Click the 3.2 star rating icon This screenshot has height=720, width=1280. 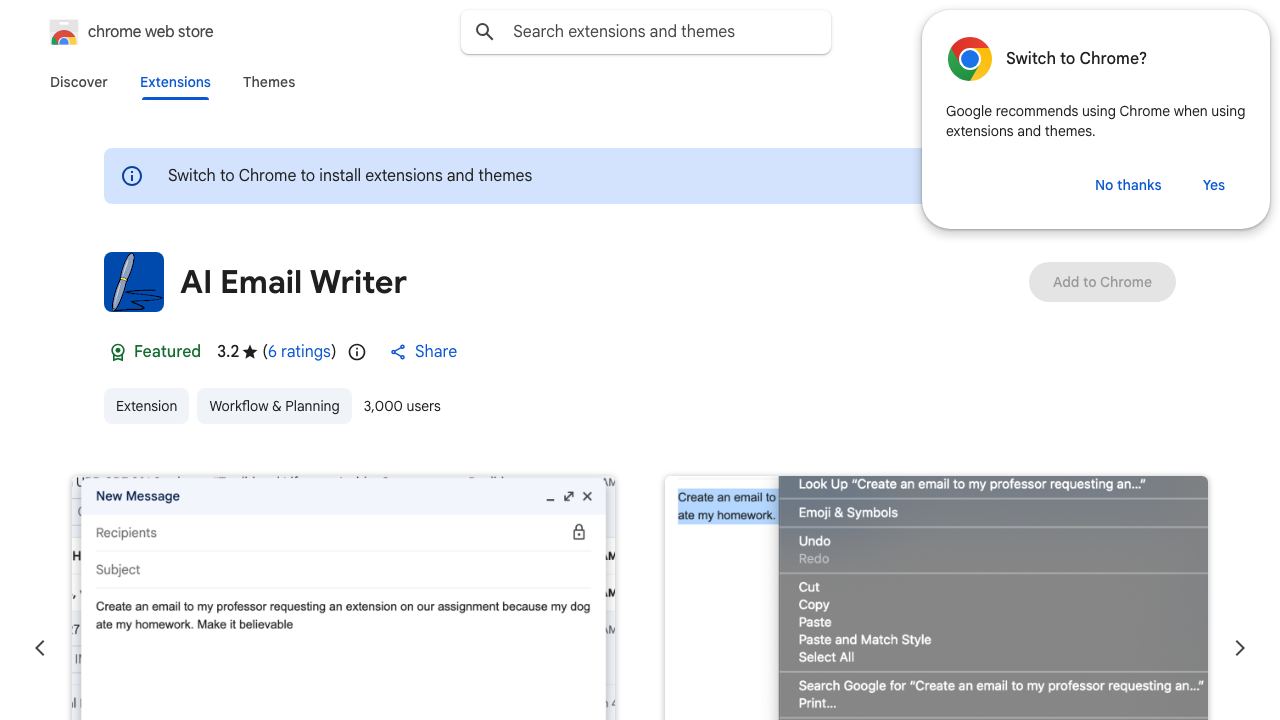pyautogui.click(x=250, y=352)
